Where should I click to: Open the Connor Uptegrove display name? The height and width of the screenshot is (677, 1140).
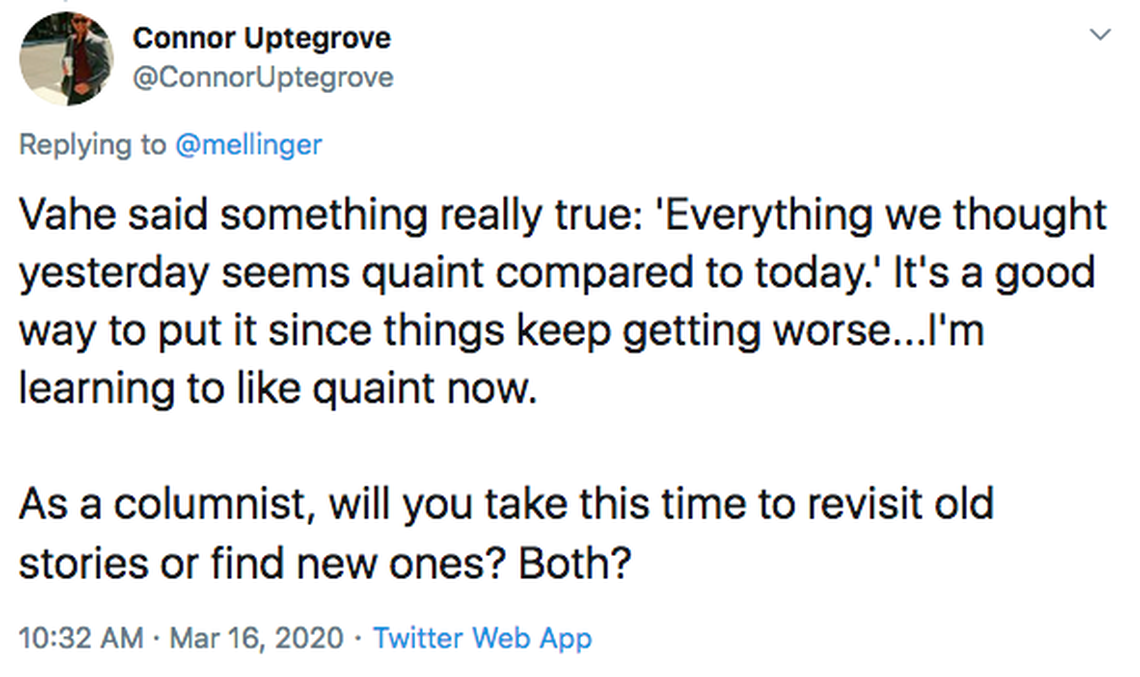[x=261, y=38]
